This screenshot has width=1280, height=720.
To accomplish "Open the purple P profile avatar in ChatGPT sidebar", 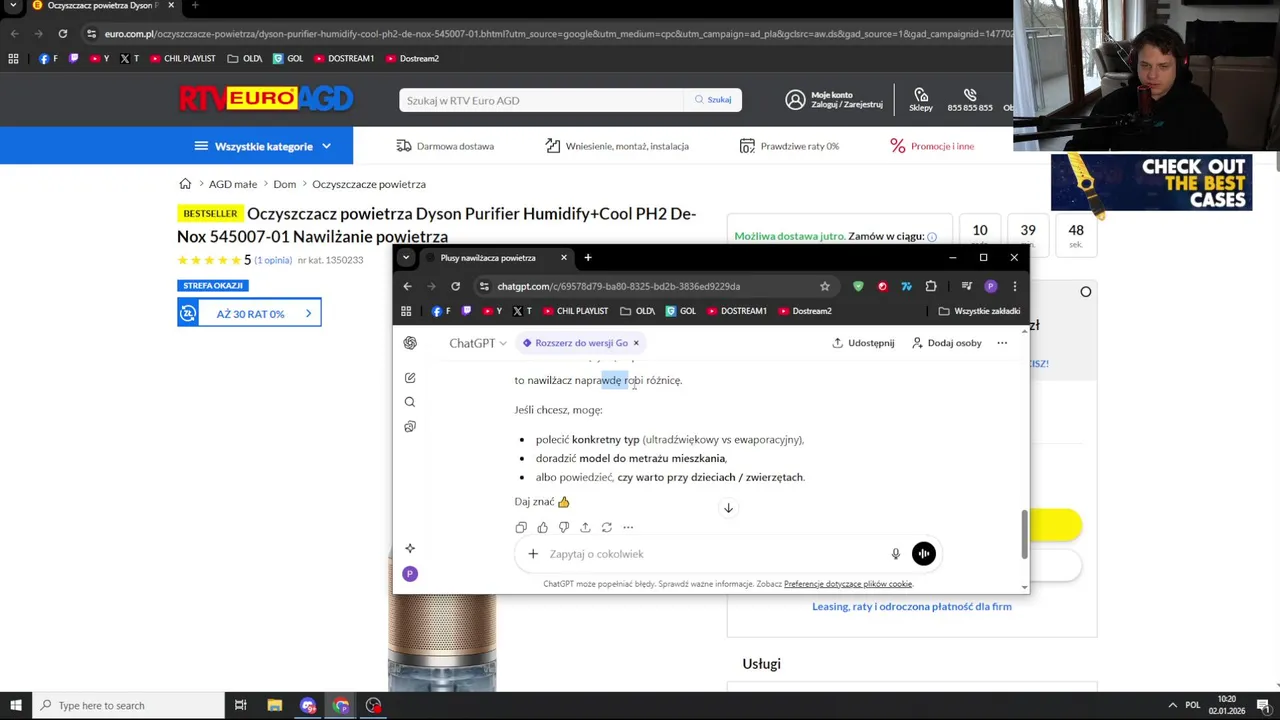I will coord(410,573).
